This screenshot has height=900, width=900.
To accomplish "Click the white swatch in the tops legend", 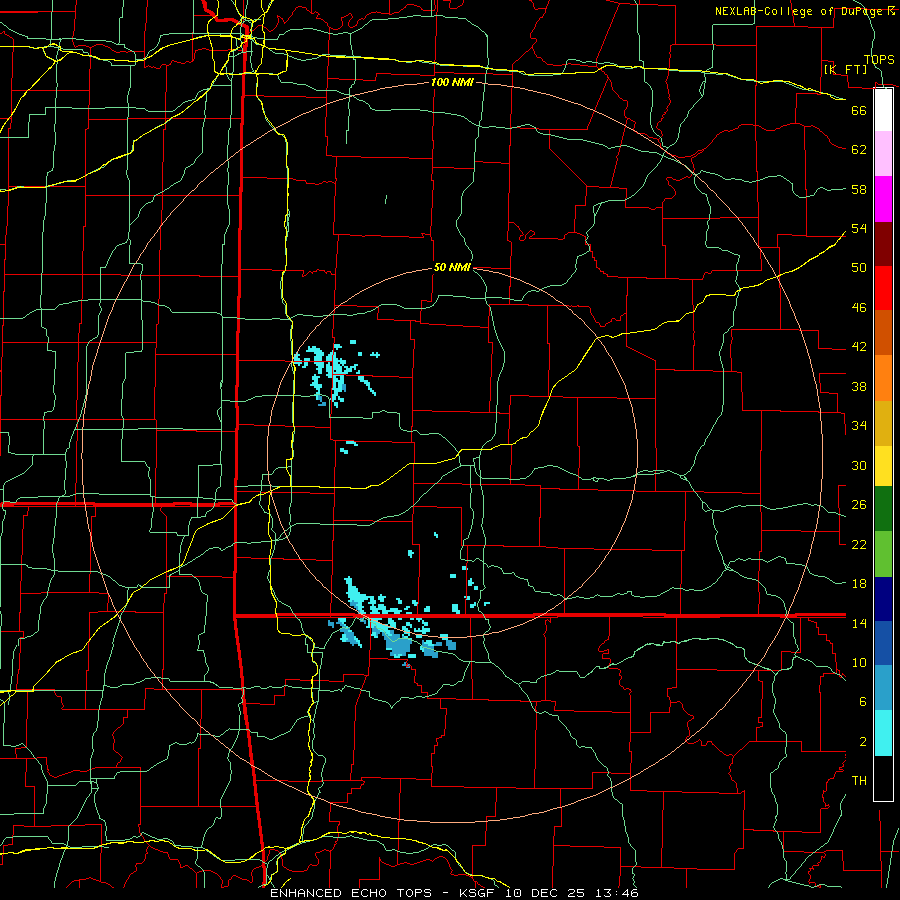I will pos(883,110).
